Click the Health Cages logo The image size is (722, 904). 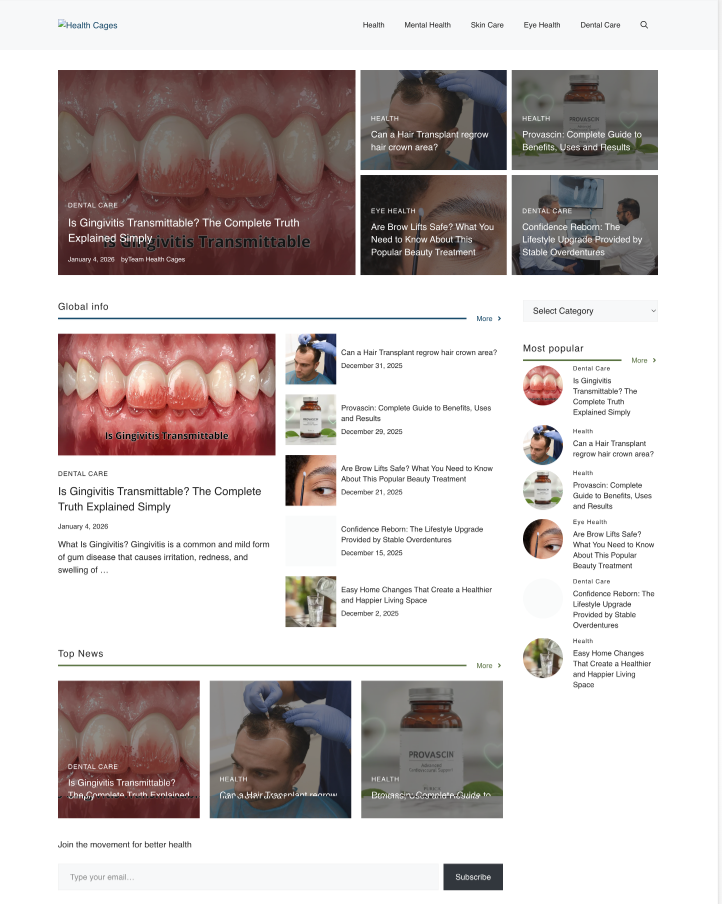[88, 25]
